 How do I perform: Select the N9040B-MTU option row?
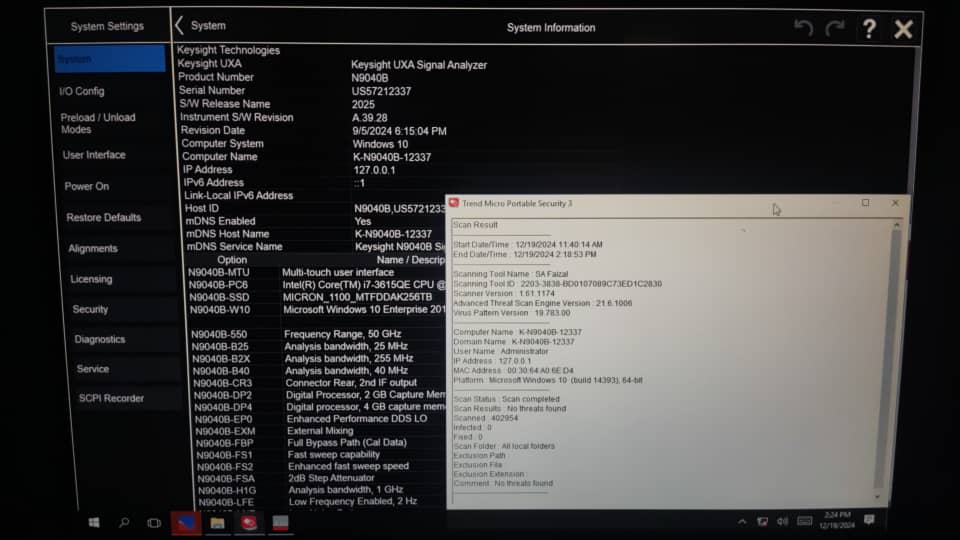point(316,272)
